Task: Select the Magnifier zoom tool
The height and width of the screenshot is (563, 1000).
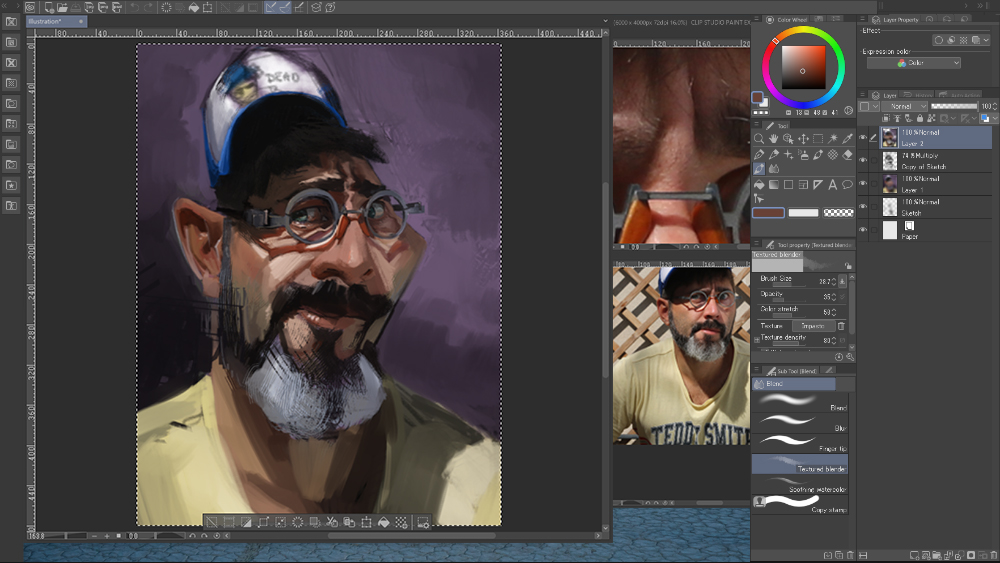Action: point(759,139)
